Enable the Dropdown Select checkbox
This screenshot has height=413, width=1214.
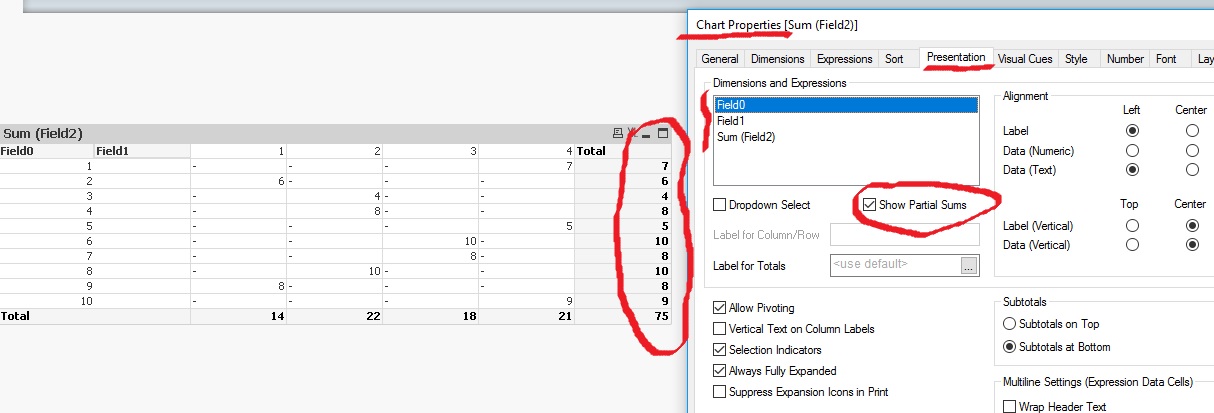720,204
